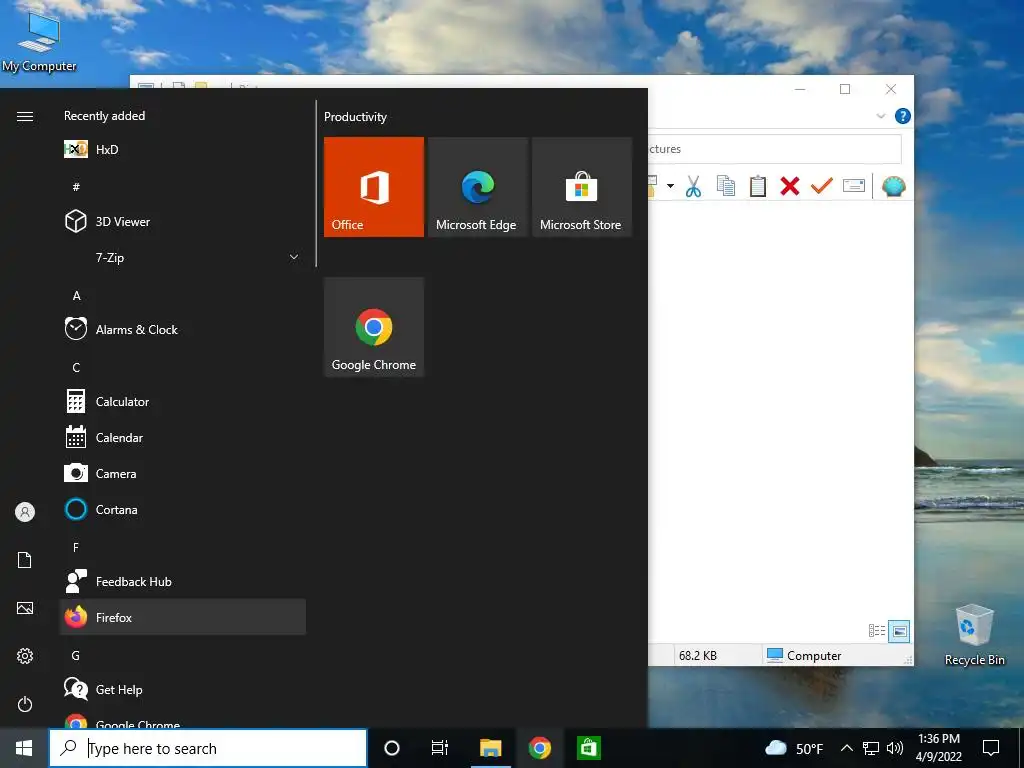Open Power options in Start

[x=25, y=704]
